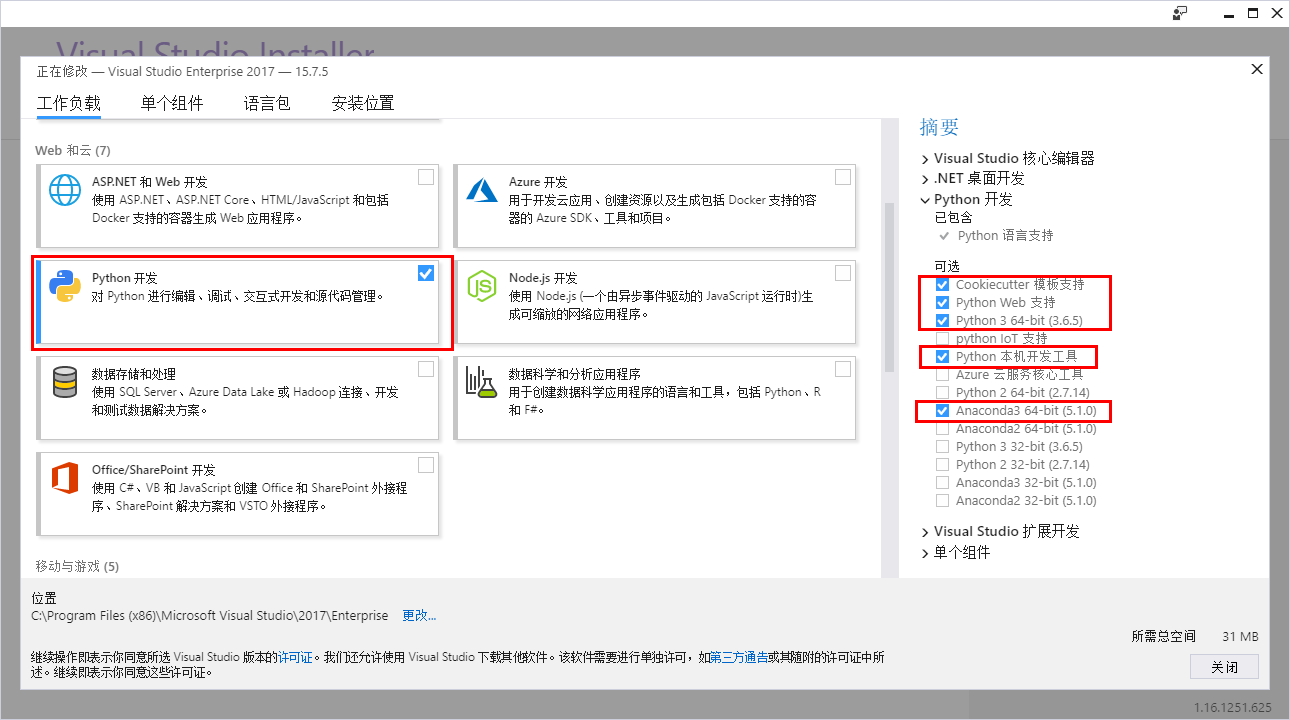Click the 31 MB required space value
The width and height of the screenshot is (1290, 720).
[x=1240, y=636]
